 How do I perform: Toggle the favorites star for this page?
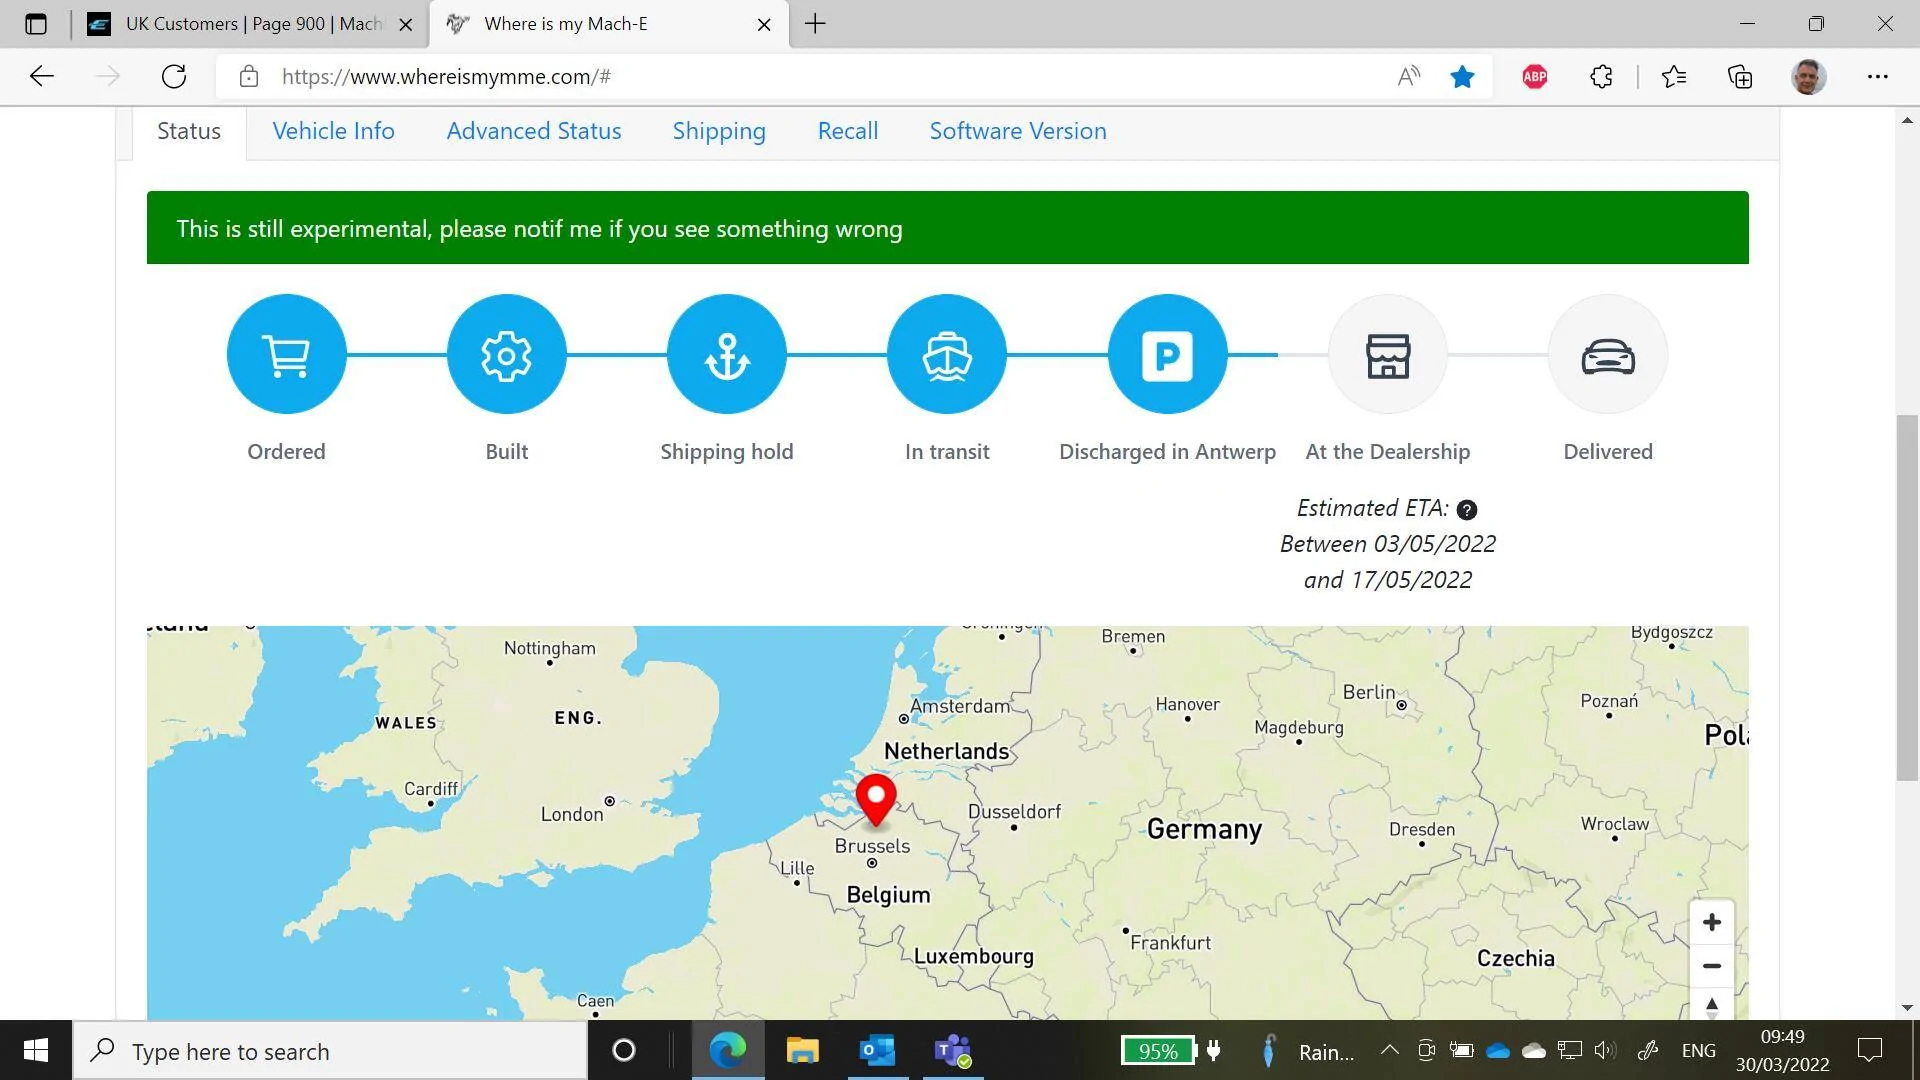point(1462,76)
